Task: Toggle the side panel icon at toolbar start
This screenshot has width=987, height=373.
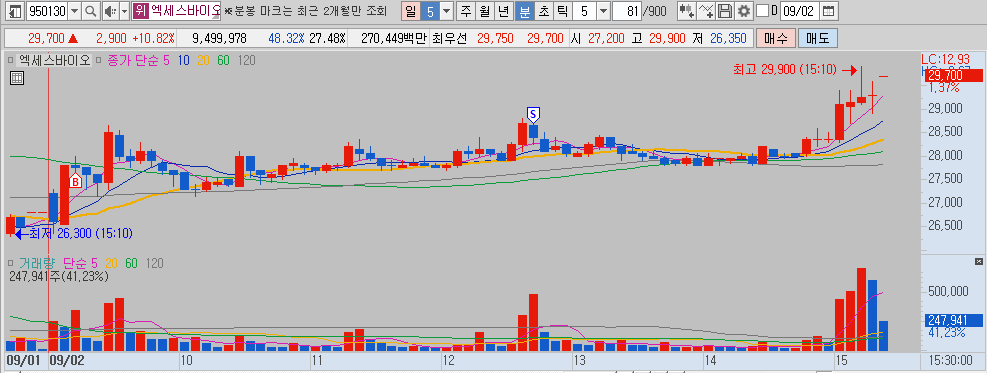Action: point(15,11)
